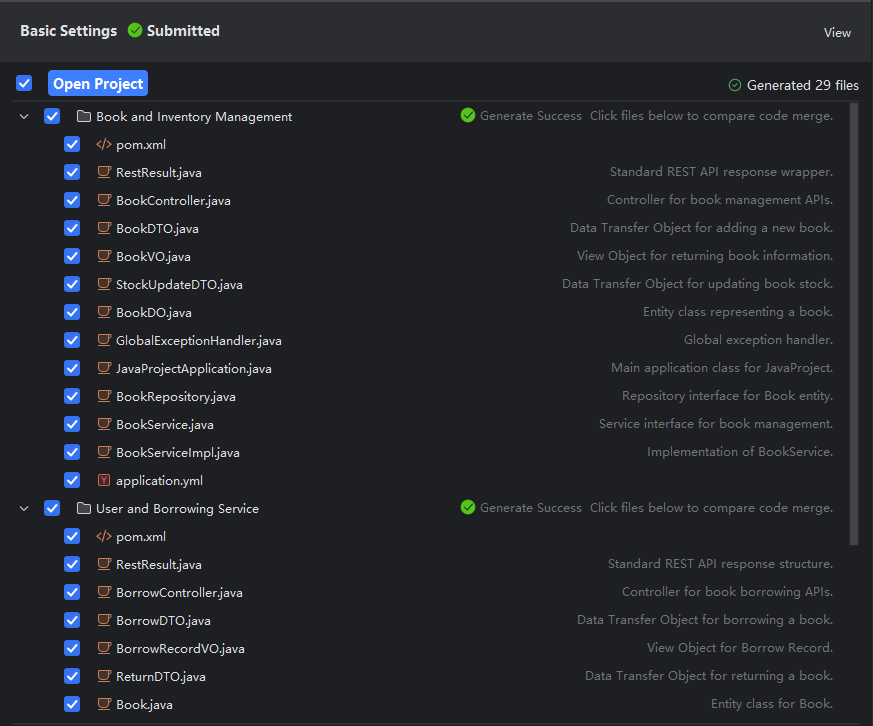Click the folder icon for User and Borrowing Service
The image size is (873, 726).
pos(84,509)
